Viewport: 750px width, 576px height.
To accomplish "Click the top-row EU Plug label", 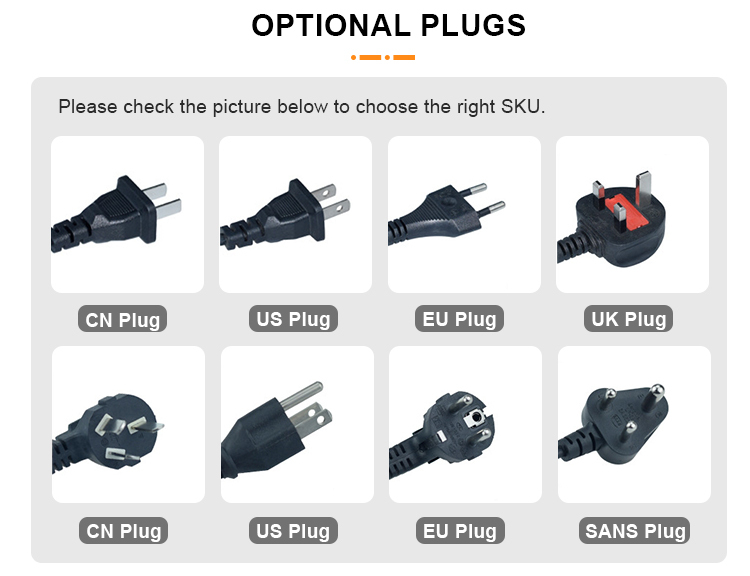I will click(459, 319).
